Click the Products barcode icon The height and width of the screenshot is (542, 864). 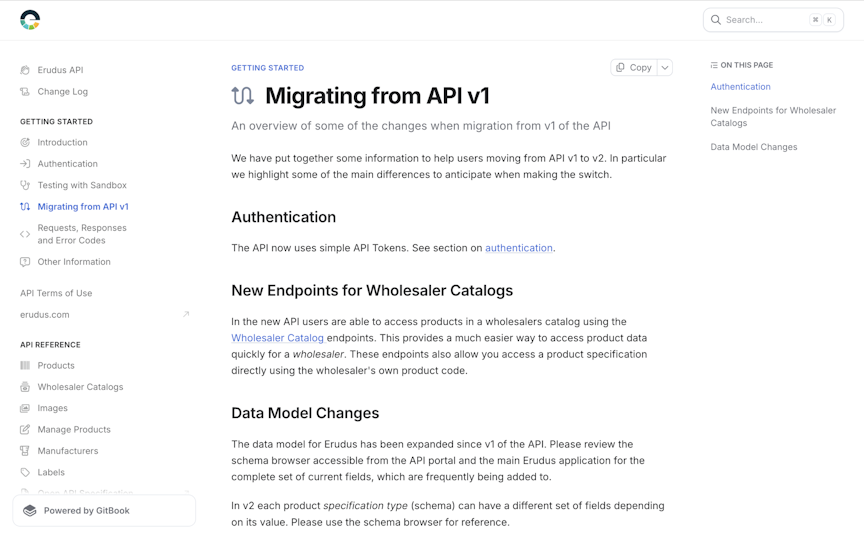click(x=25, y=365)
